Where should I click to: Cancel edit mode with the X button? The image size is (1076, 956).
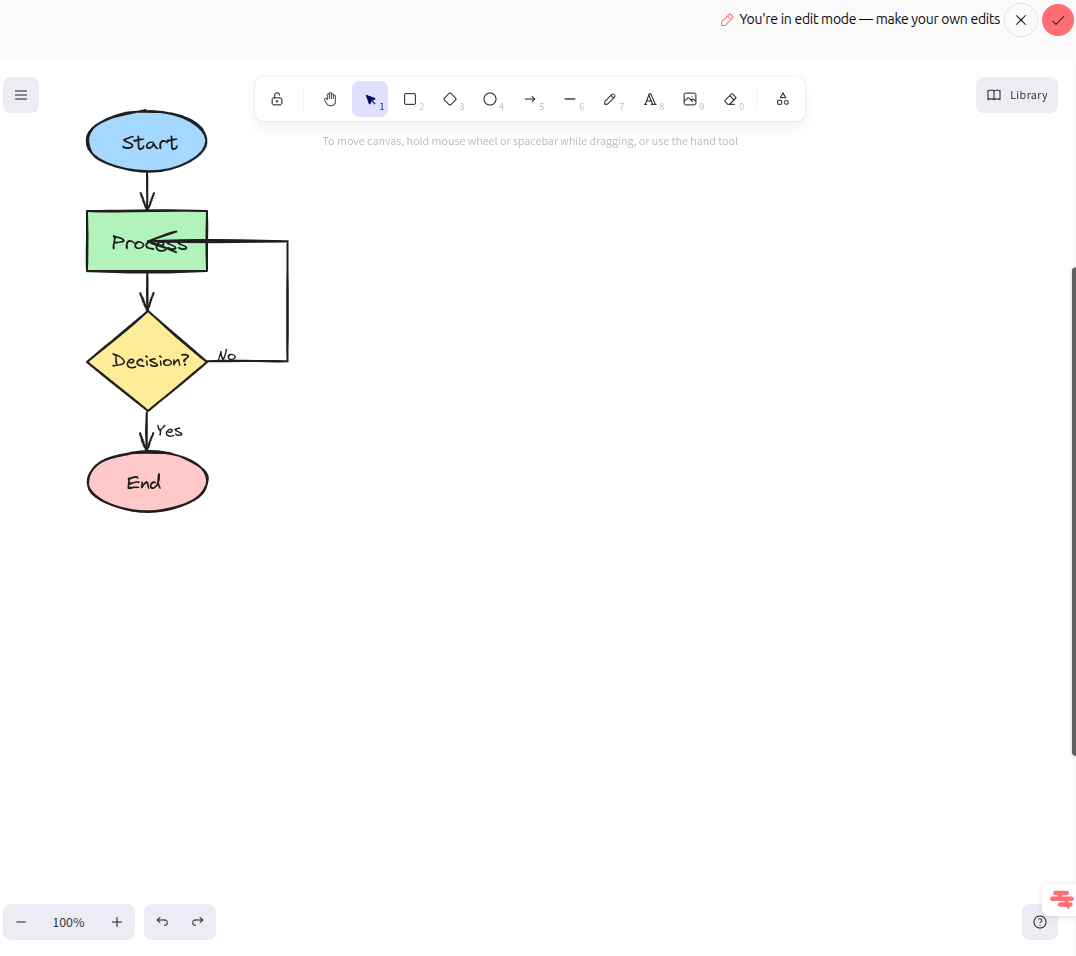pyautogui.click(x=1020, y=20)
